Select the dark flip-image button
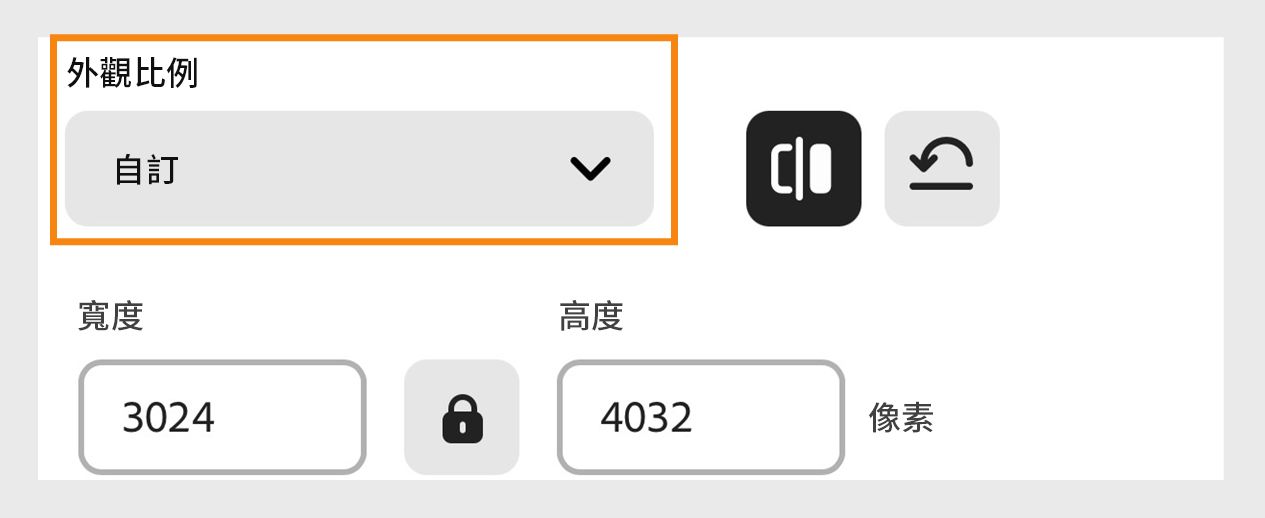1265x518 pixels. pos(803,168)
